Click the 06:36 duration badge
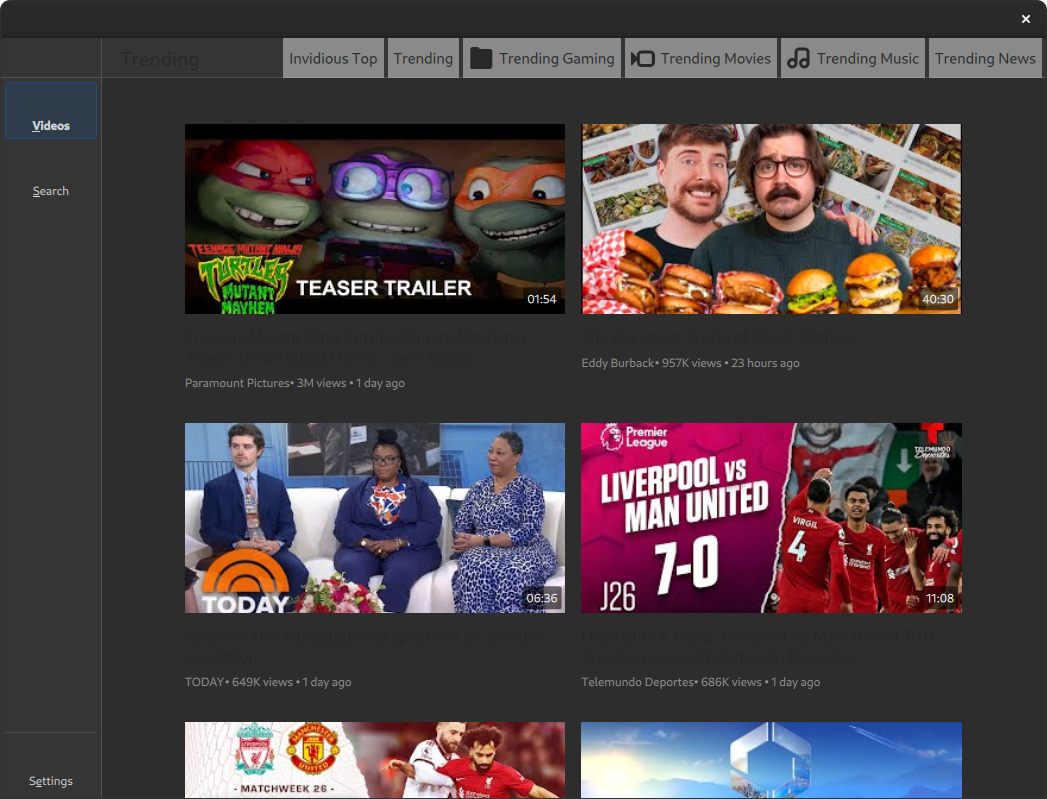Viewport: 1047px width, 799px height. pyautogui.click(x=542, y=598)
